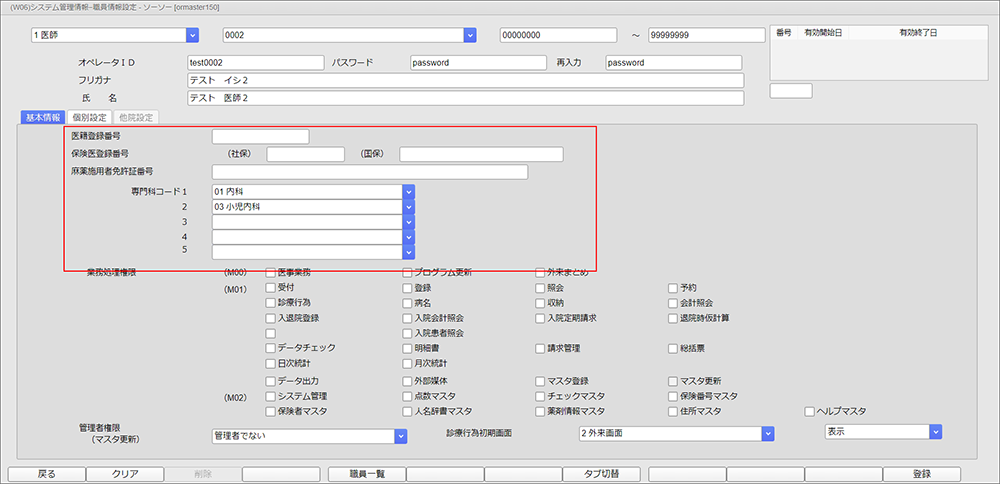Check the 住所マスタ checkbox

(x=673, y=412)
